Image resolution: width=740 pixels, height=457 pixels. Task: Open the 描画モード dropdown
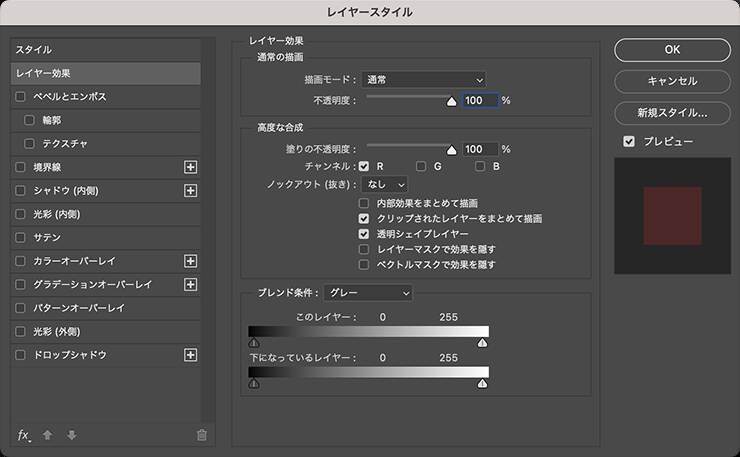tap(424, 79)
